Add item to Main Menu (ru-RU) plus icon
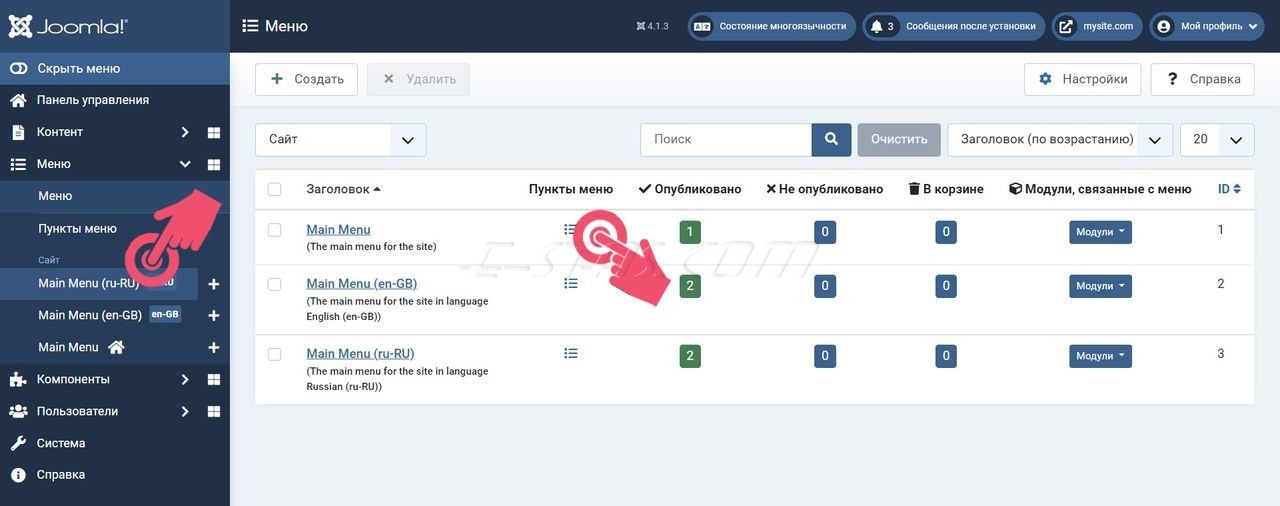This screenshot has width=1280, height=506. (213, 284)
